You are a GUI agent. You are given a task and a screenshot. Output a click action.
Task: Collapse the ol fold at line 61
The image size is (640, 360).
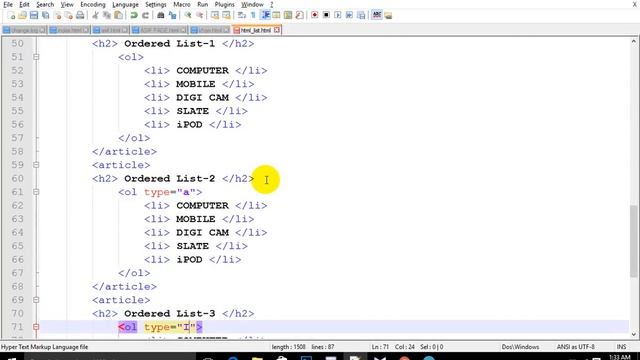coord(36,192)
